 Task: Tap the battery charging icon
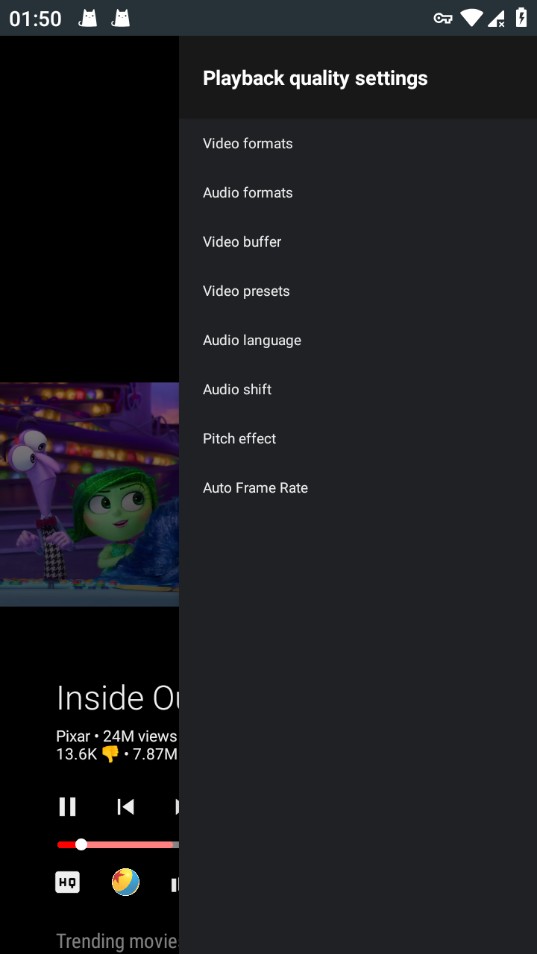point(521,17)
